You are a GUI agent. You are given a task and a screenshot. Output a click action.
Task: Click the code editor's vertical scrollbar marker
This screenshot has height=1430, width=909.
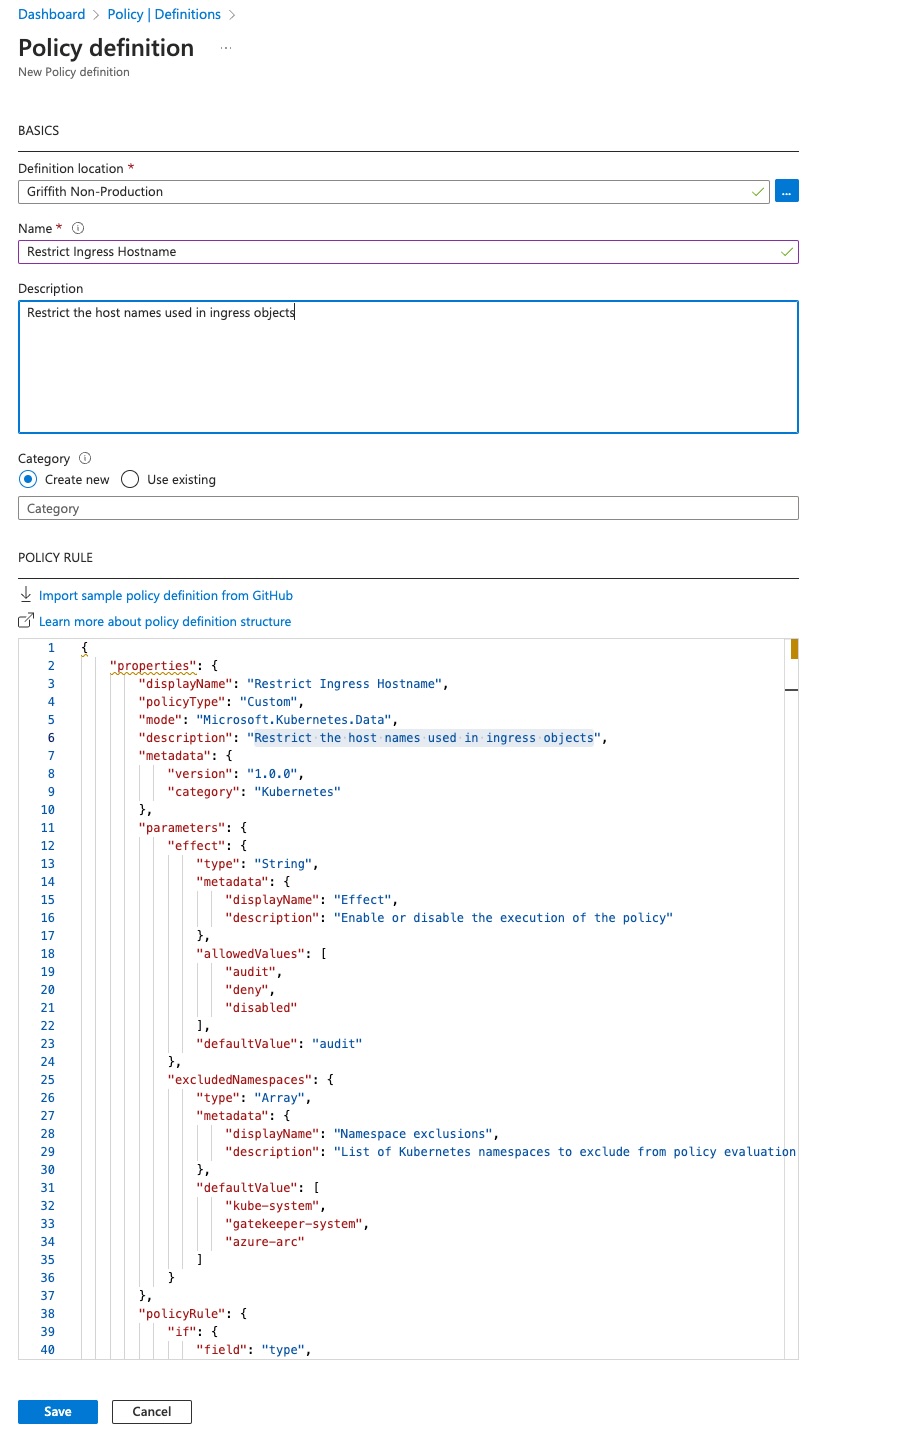pos(794,650)
